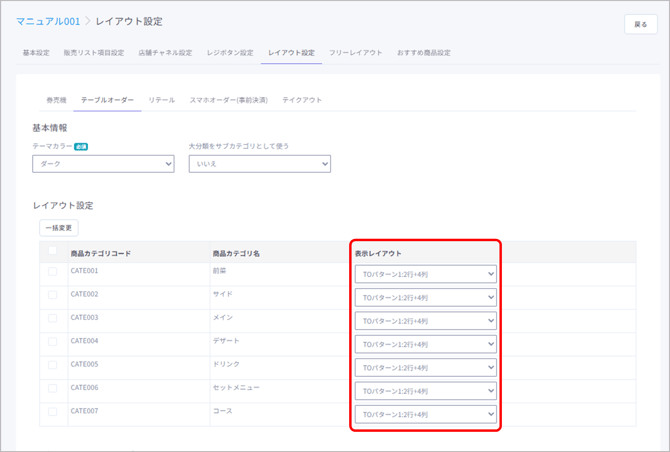Open the 表示レイアウト dropdown for CATE007 コース
Image resolution: width=670 pixels, height=452 pixels.
click(x=425, y=414)
